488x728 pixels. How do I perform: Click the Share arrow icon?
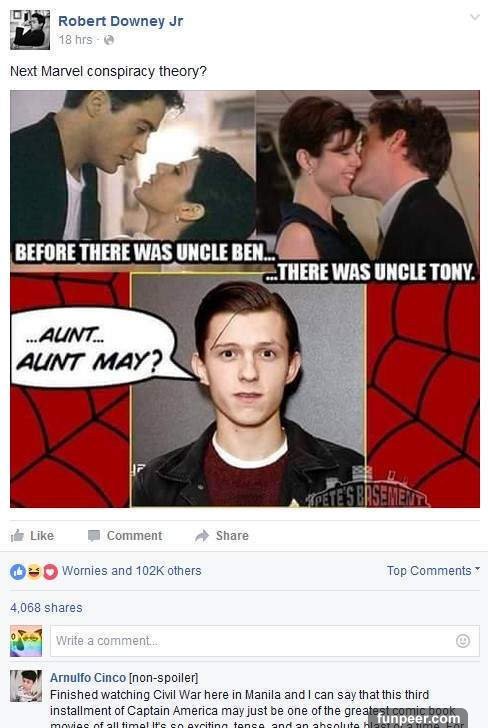click(202, 536)
